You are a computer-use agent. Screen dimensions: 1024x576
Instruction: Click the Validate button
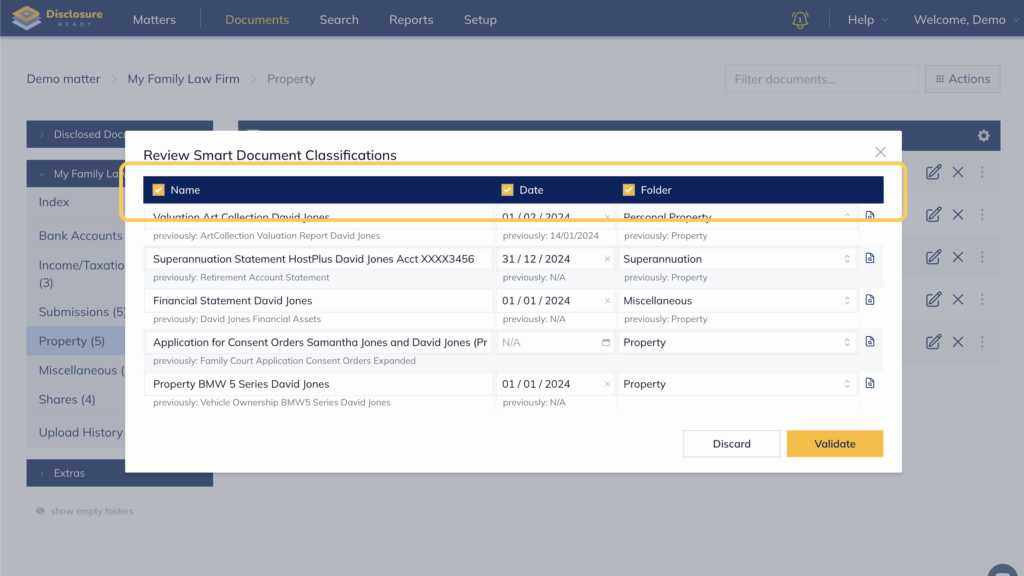tap(834, 444)
